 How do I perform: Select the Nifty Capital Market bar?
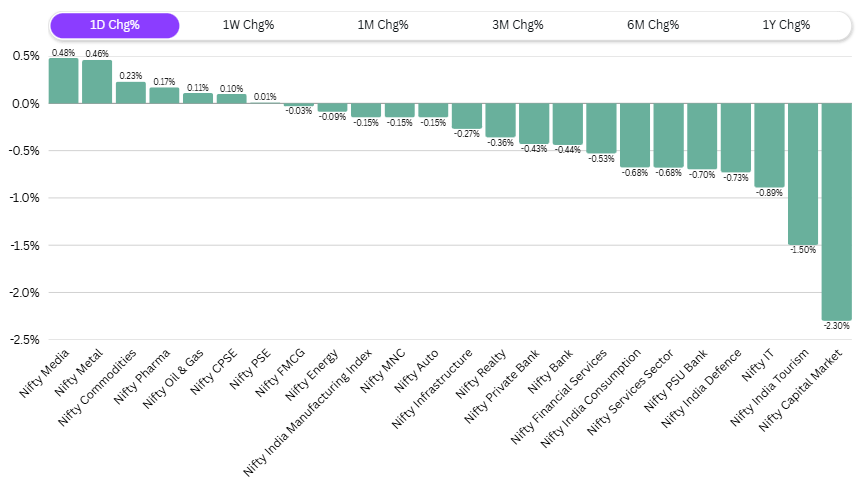[836, 211]
